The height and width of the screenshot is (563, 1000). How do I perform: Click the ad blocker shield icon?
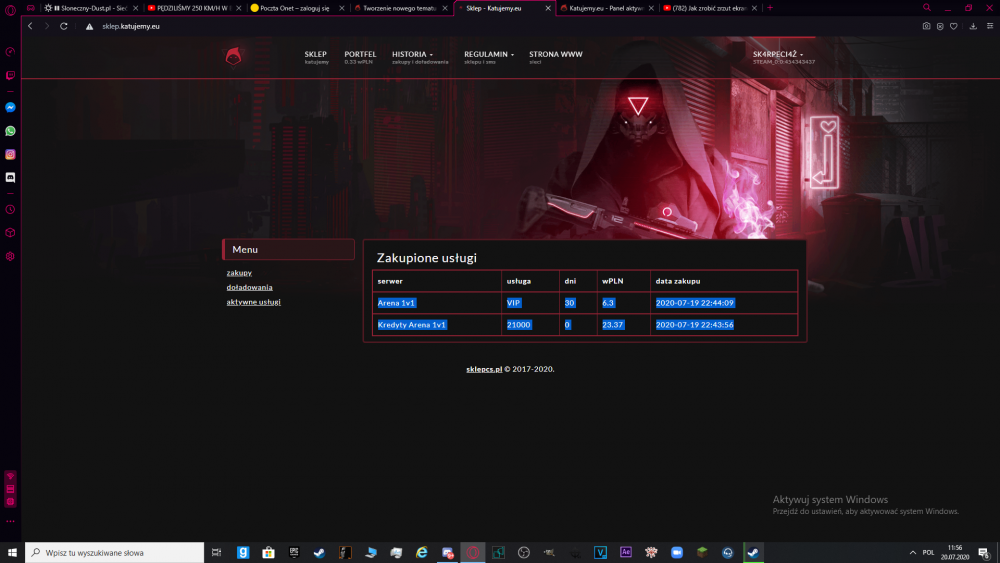pos(940,26)
